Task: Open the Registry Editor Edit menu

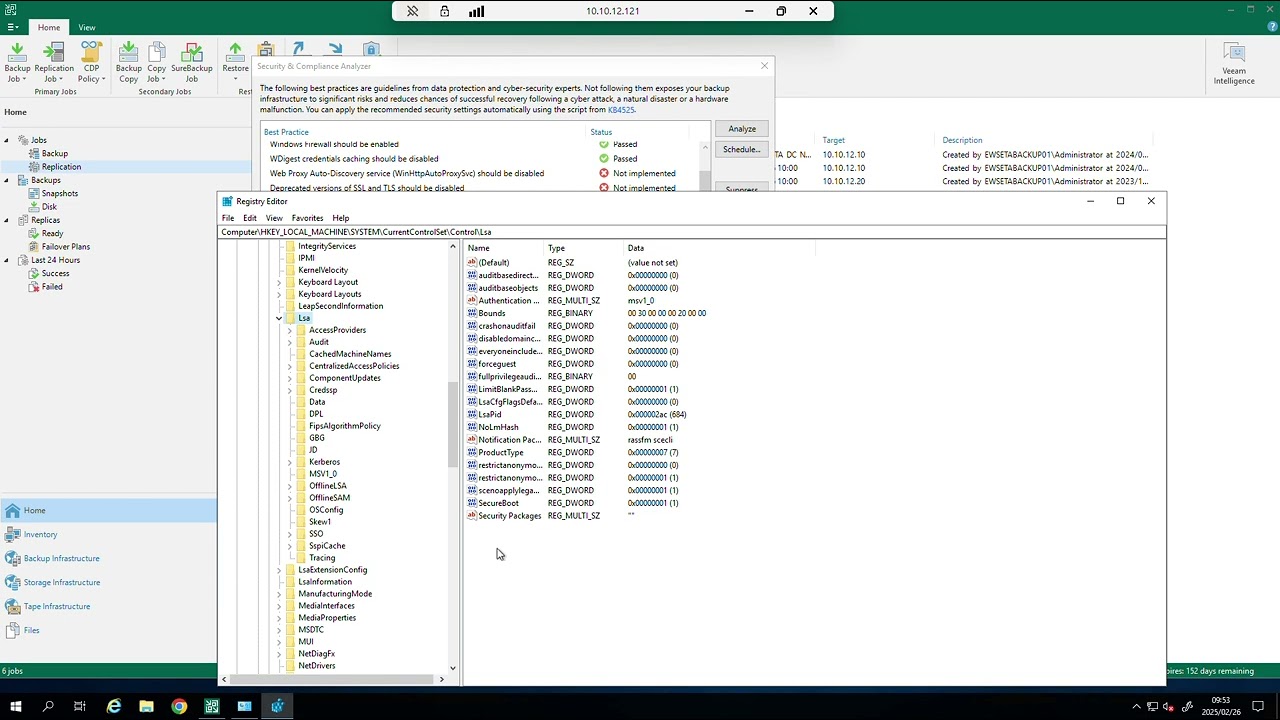Action: click(x=250, y=218)
